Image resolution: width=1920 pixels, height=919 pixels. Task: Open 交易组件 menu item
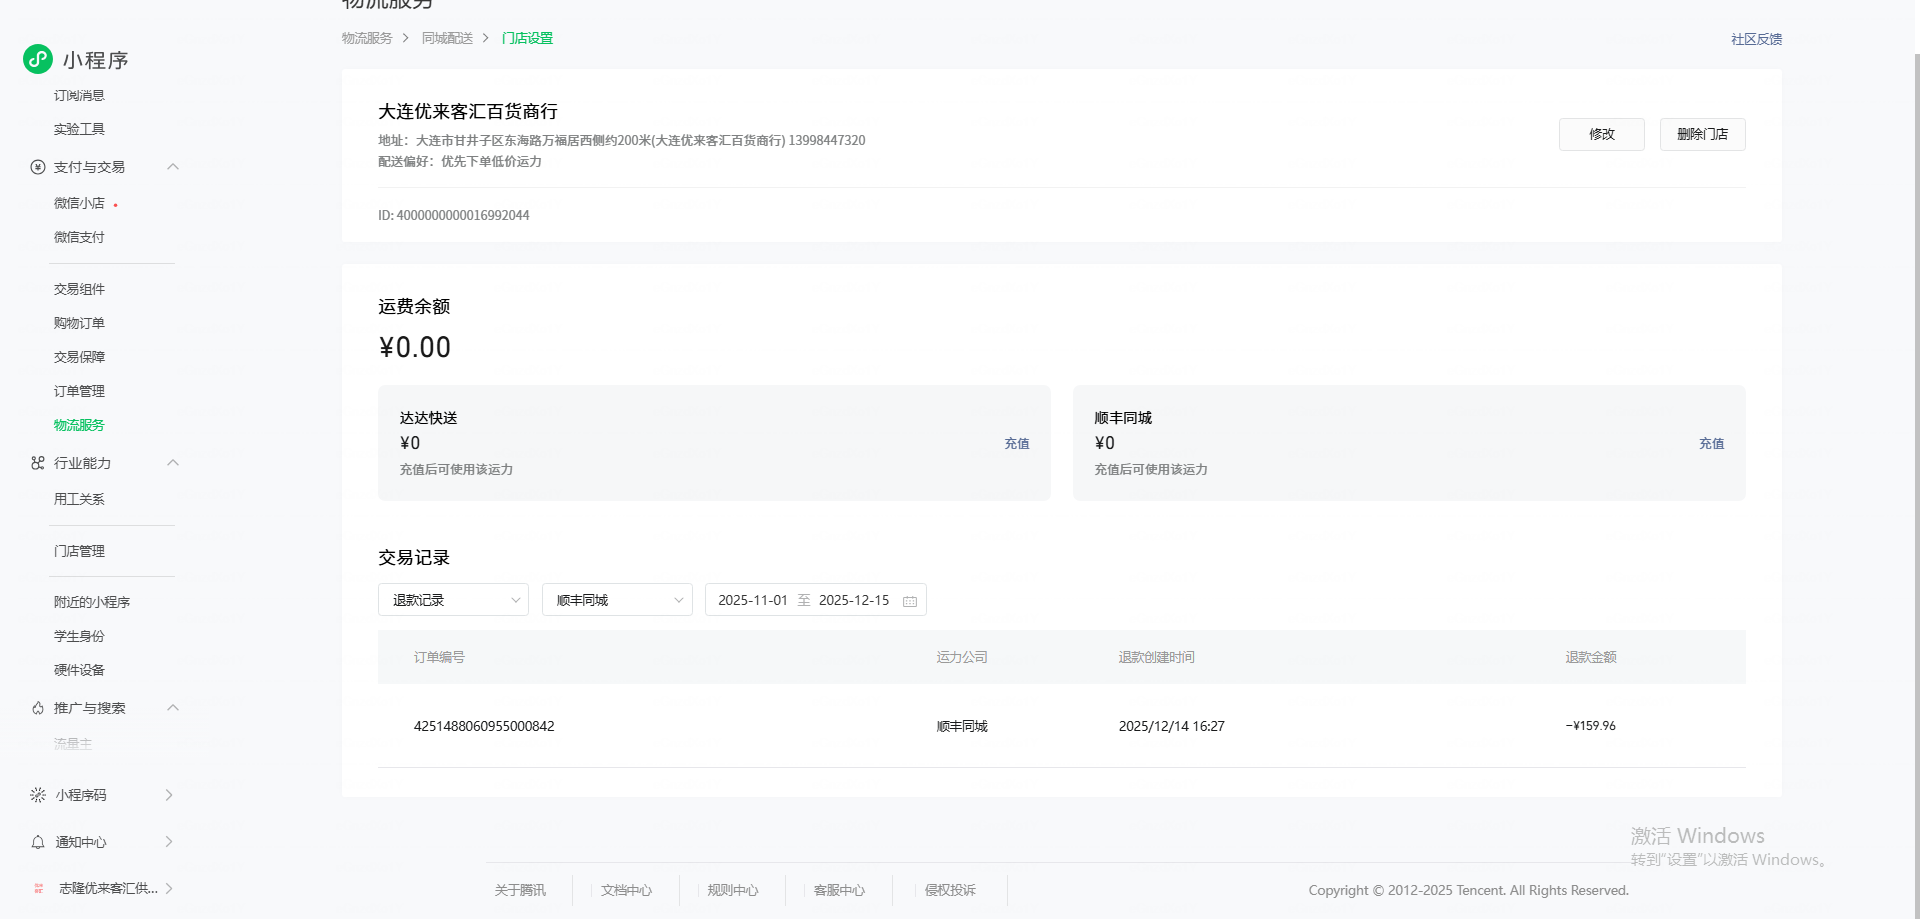pos(79,289)
